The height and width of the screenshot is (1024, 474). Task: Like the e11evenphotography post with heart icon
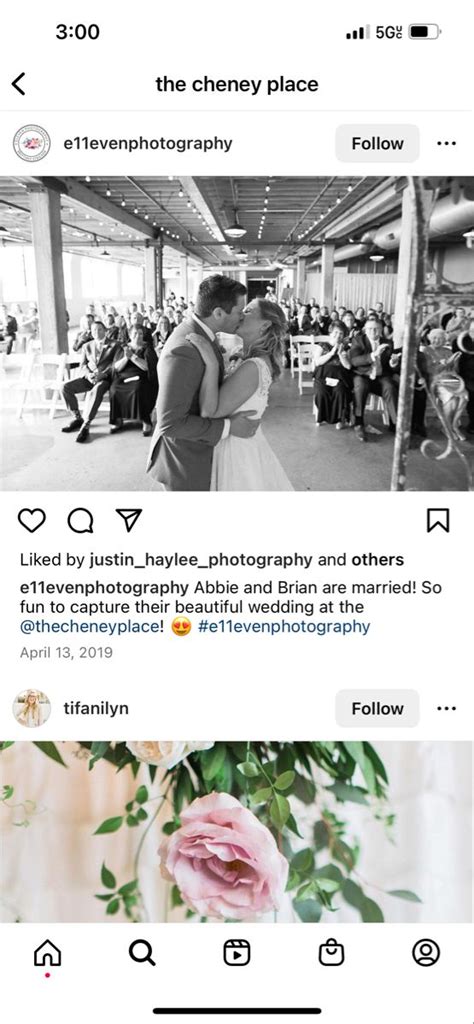(31, 520)
